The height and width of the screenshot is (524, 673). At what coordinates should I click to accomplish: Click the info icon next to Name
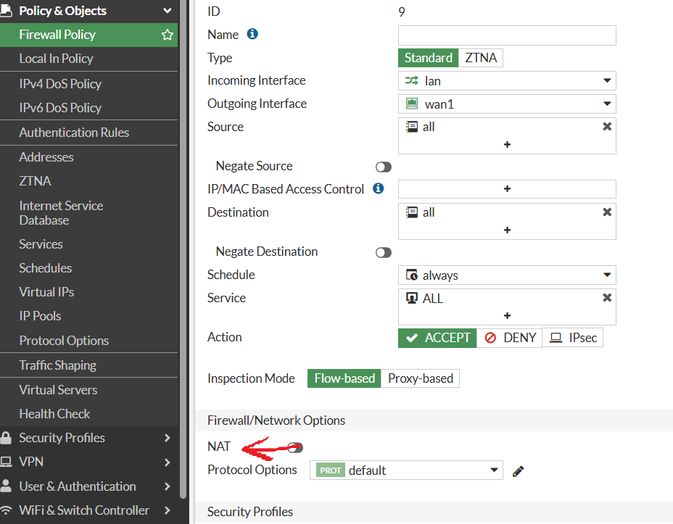click(x=252, y=34)
